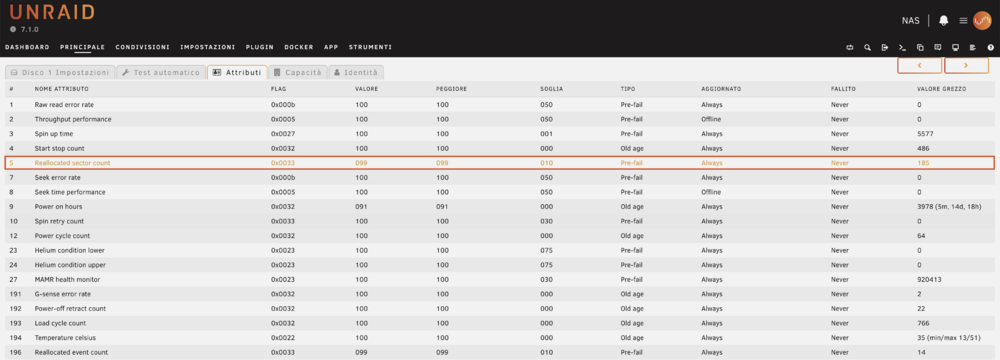The height and width of the screenshot is (360, 1000).
Task: Open the web terminal icon
Action: pos(902,47)
